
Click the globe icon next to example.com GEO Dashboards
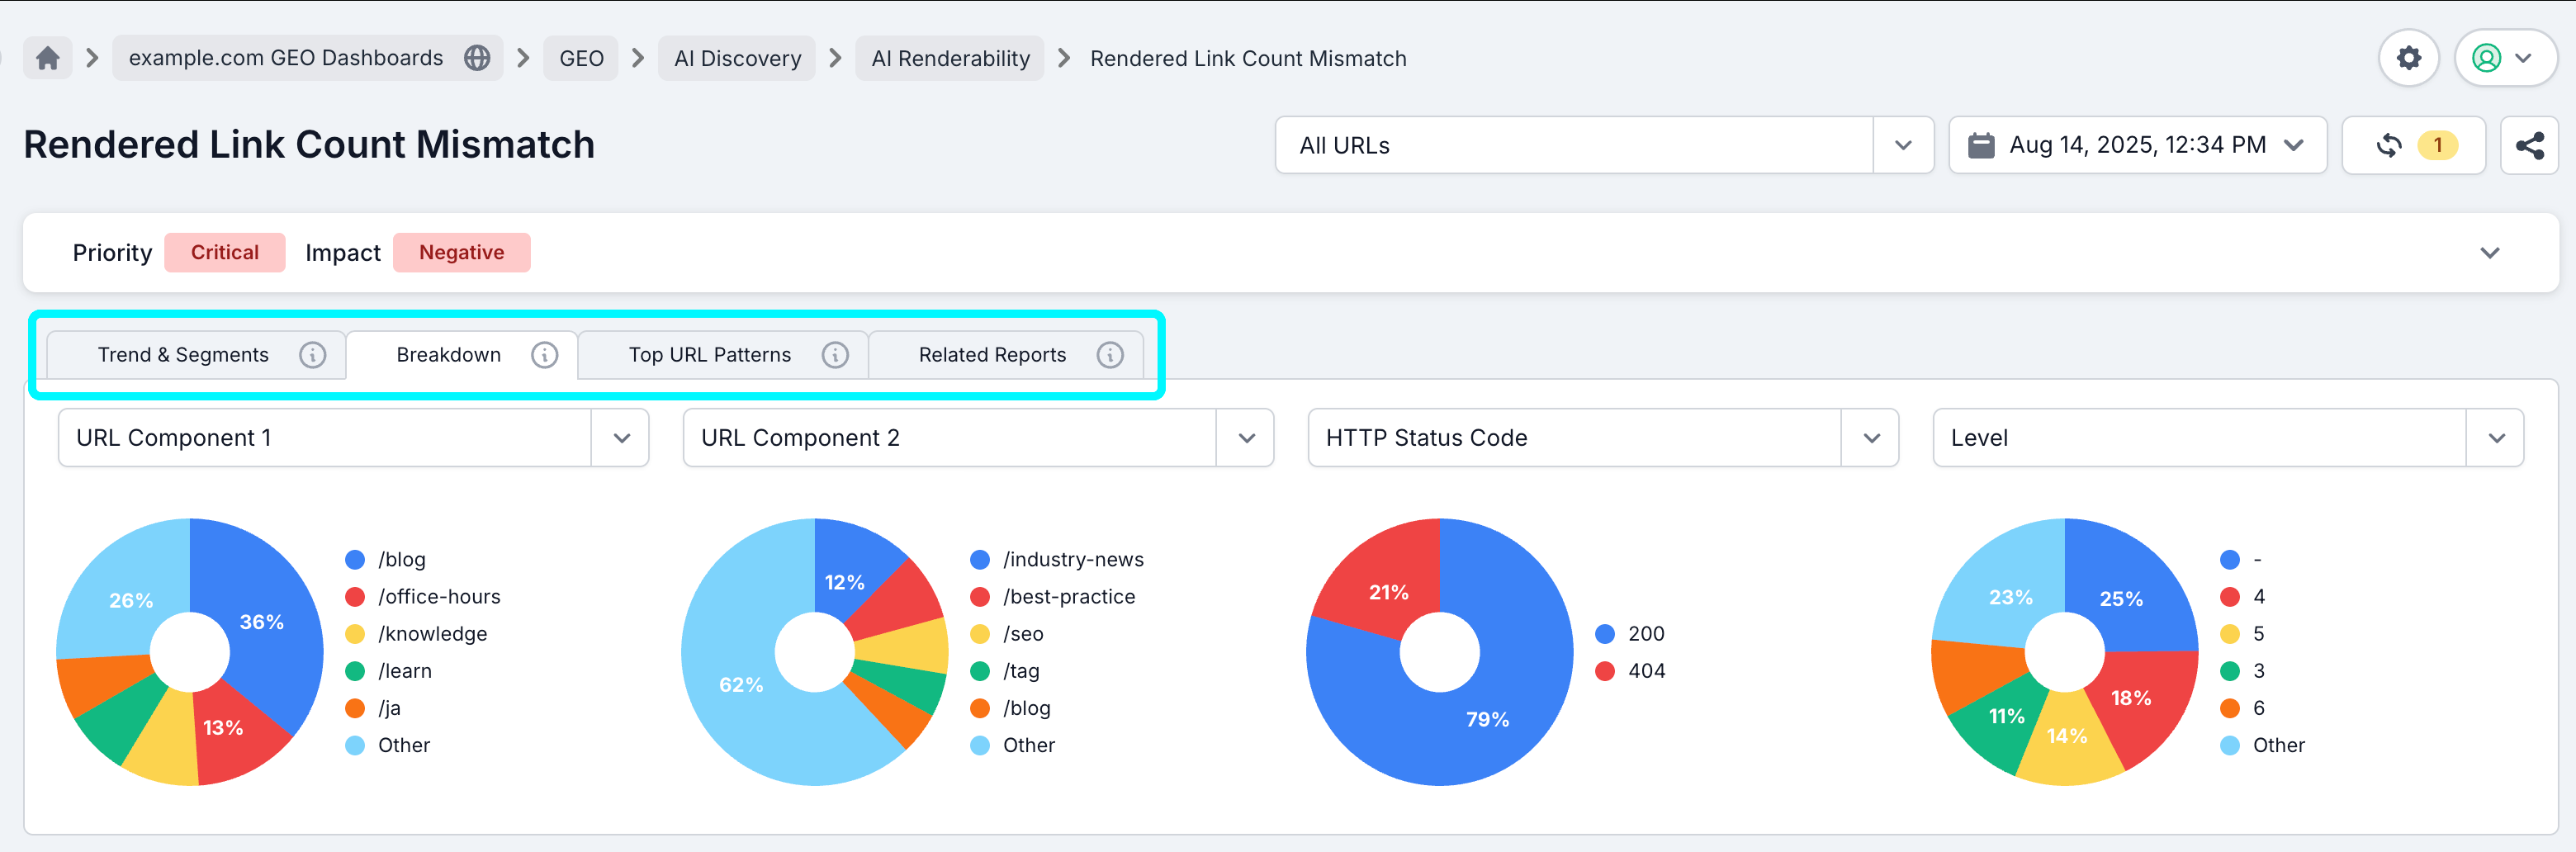tap(477, 58)
